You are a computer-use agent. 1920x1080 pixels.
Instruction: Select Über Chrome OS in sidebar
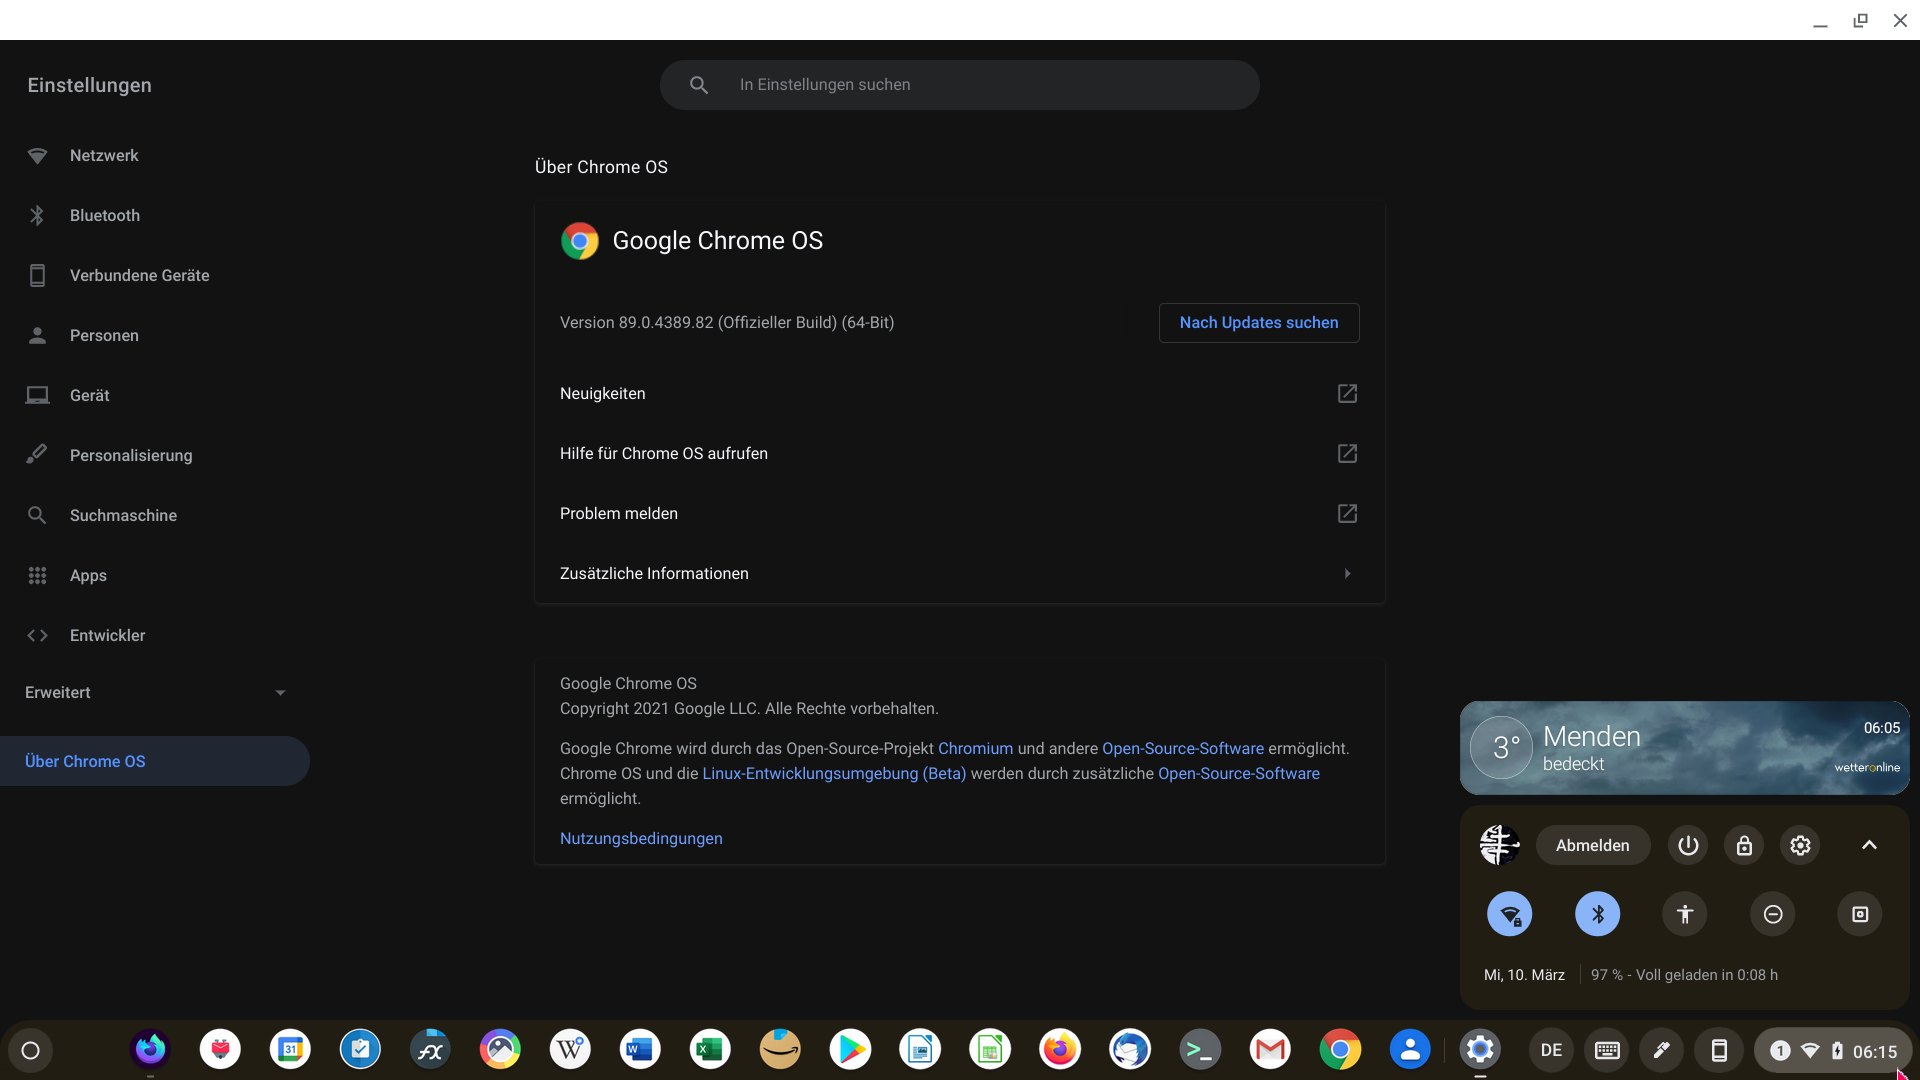click(x=155, y=761)
